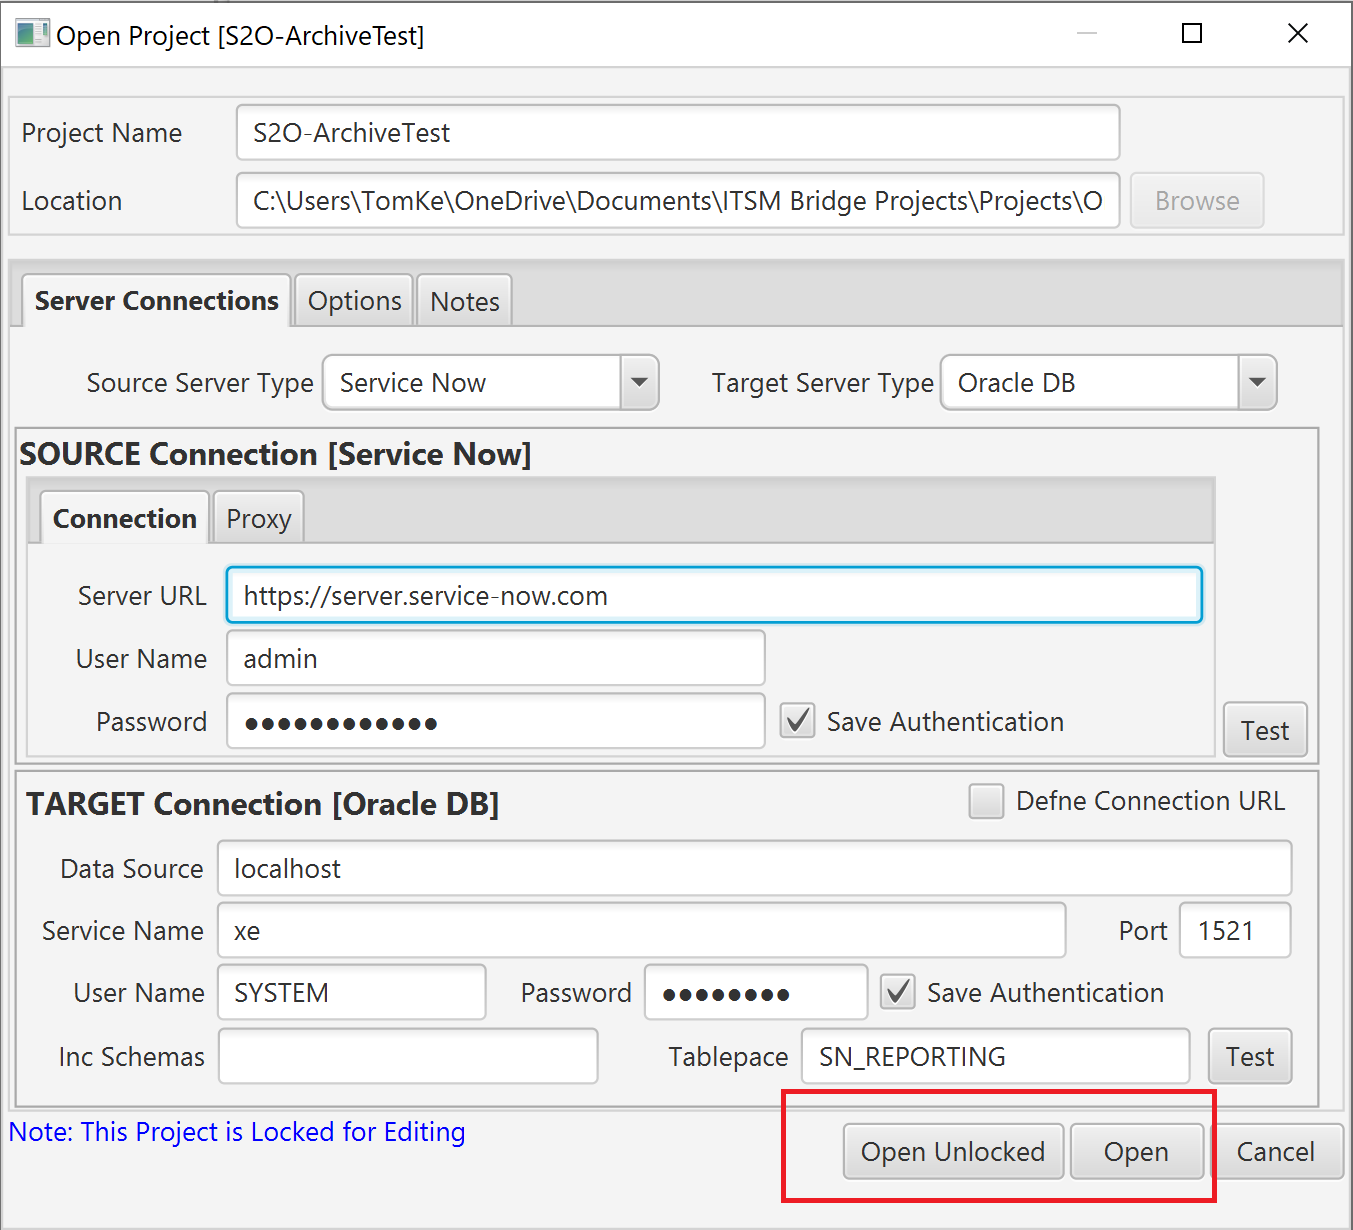Open the Source Server Type dropdown

(x=640, y=382)
